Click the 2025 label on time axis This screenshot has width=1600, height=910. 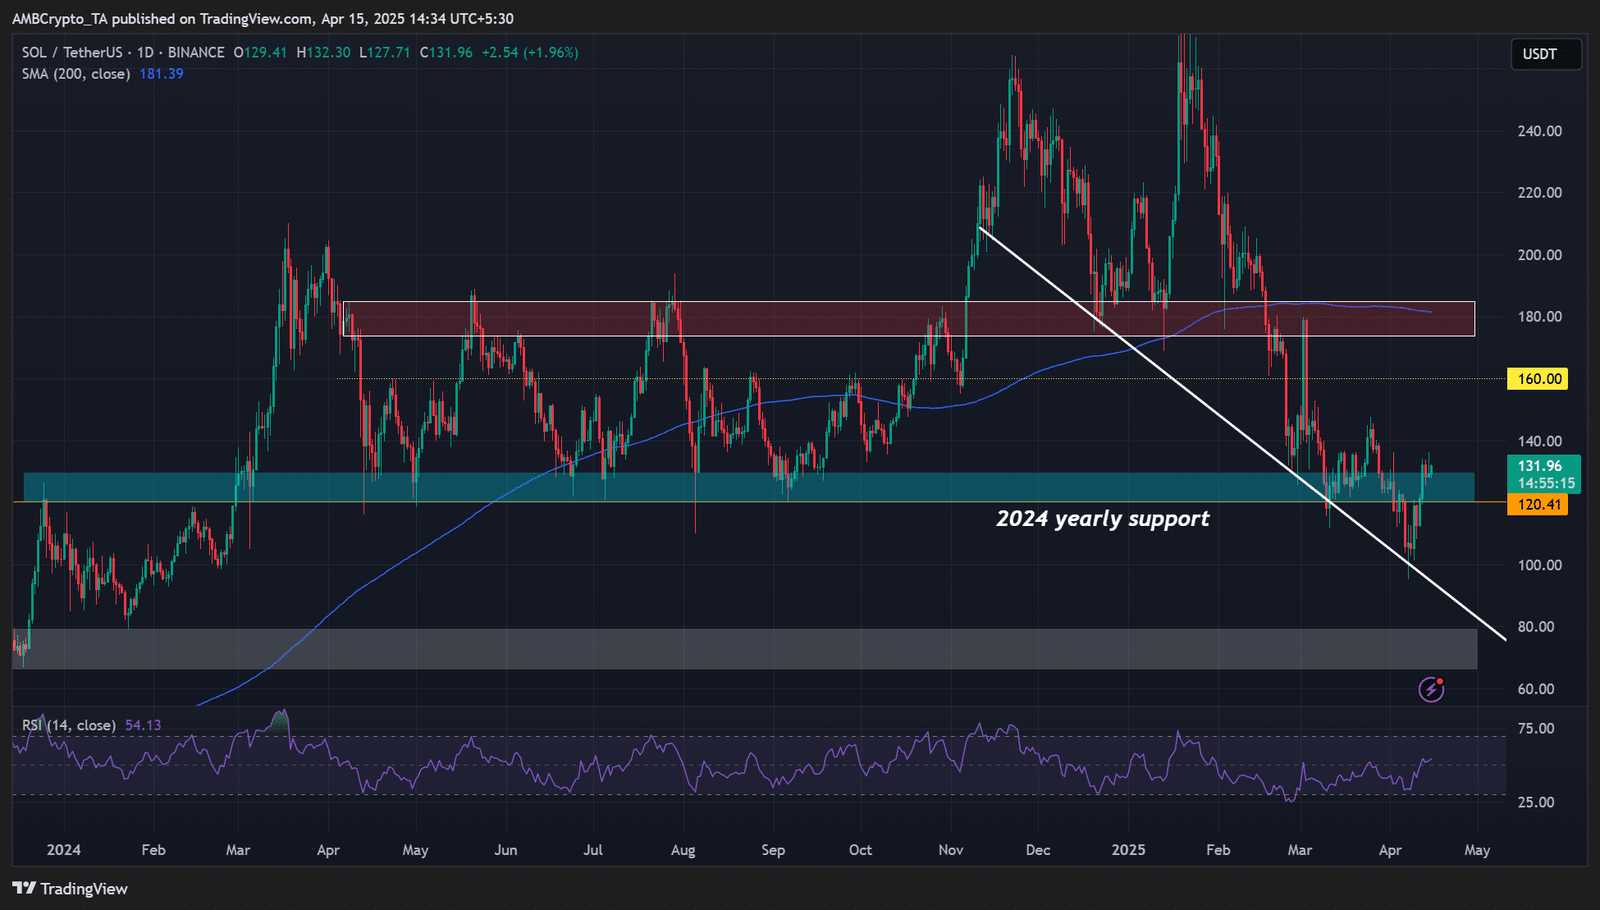pos(1128,850)
